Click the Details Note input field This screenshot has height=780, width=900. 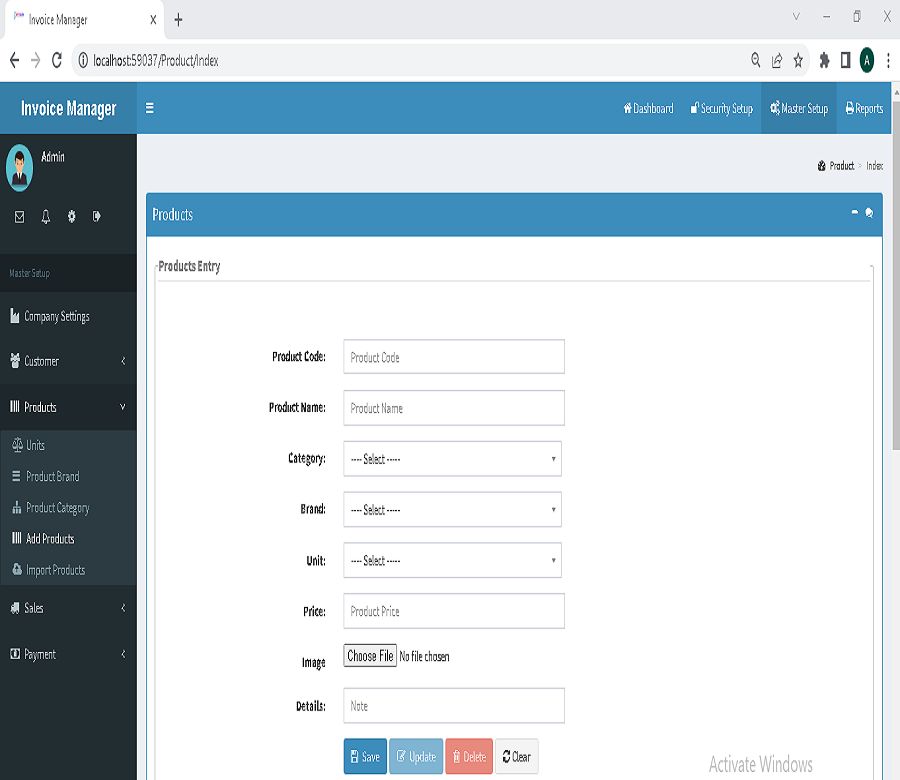(x=454, y=705)
